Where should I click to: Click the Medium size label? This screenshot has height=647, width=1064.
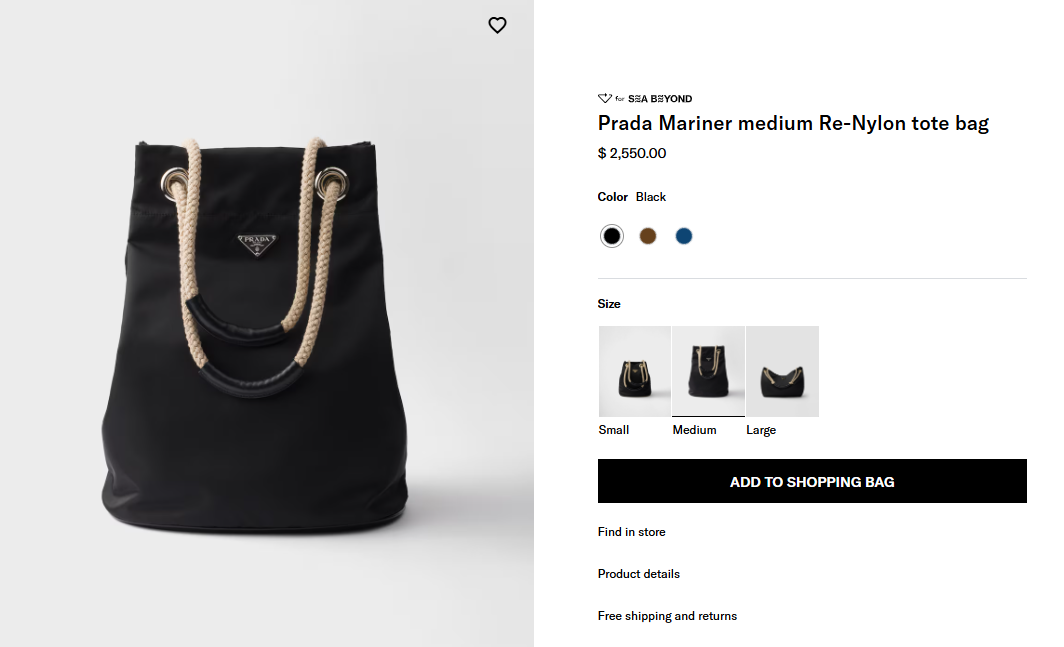click(694, 430)
